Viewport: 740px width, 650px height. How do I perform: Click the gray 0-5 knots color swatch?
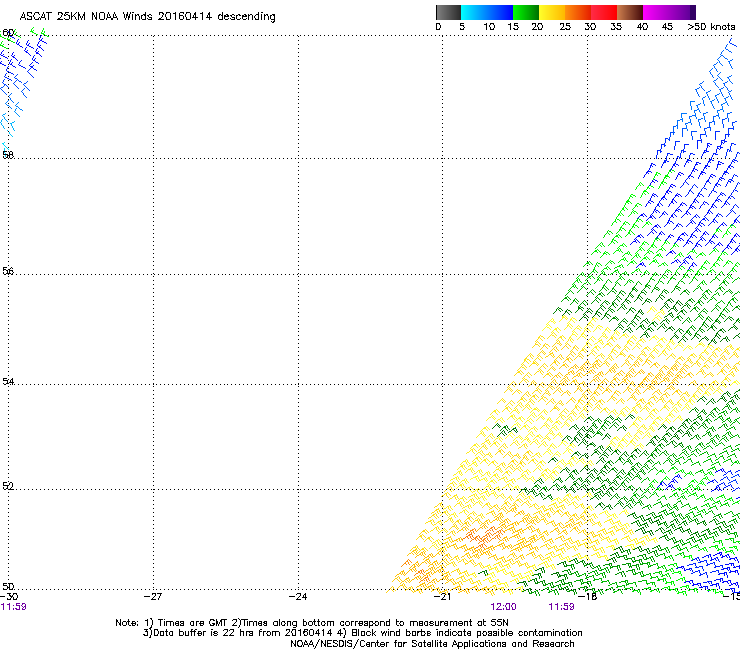pos(448,12)
